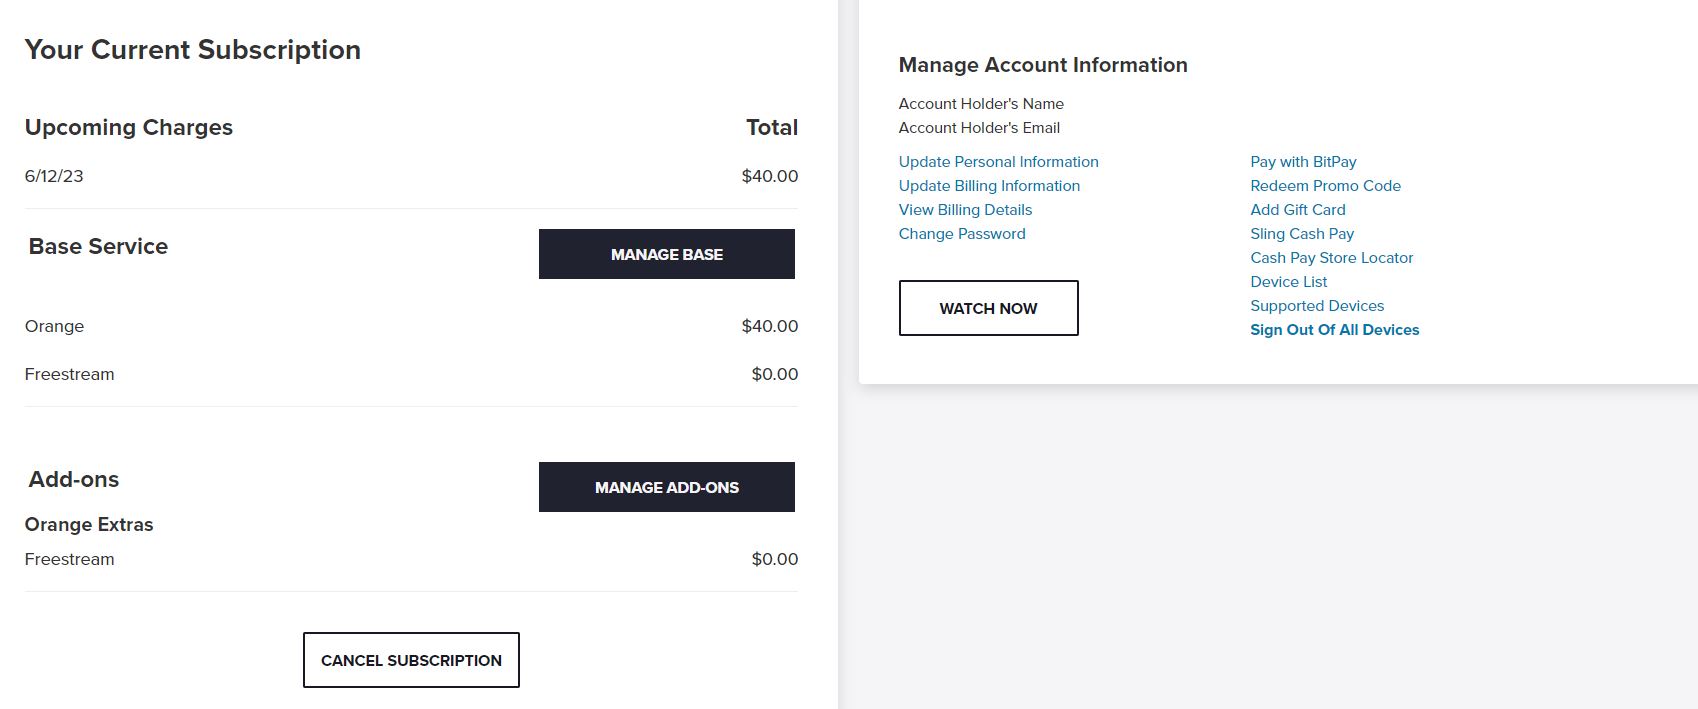Click the Orange base service row

click(x=411, y=326)
